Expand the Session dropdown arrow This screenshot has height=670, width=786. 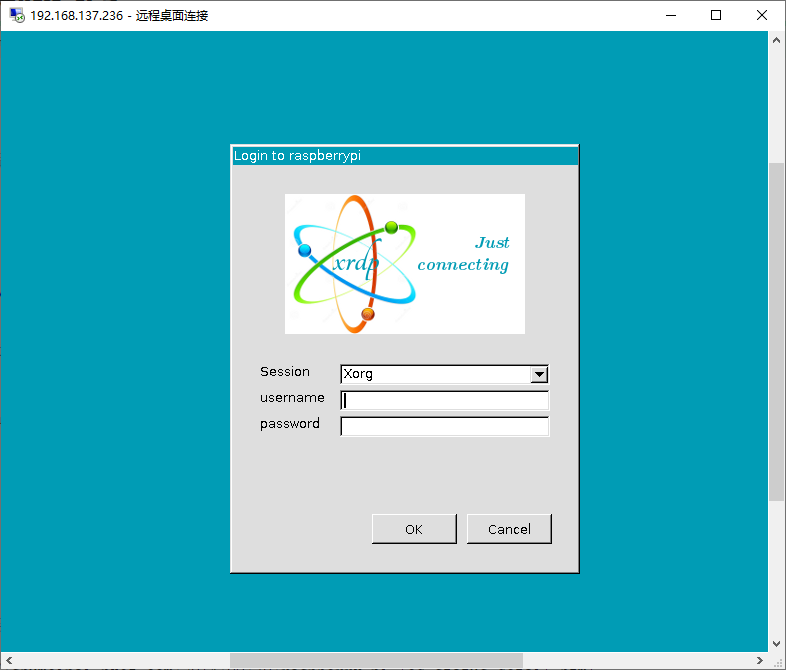(539, 375)
